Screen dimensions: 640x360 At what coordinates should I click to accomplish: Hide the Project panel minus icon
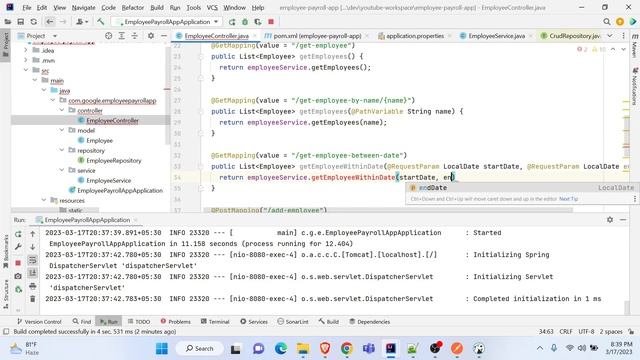164,36
